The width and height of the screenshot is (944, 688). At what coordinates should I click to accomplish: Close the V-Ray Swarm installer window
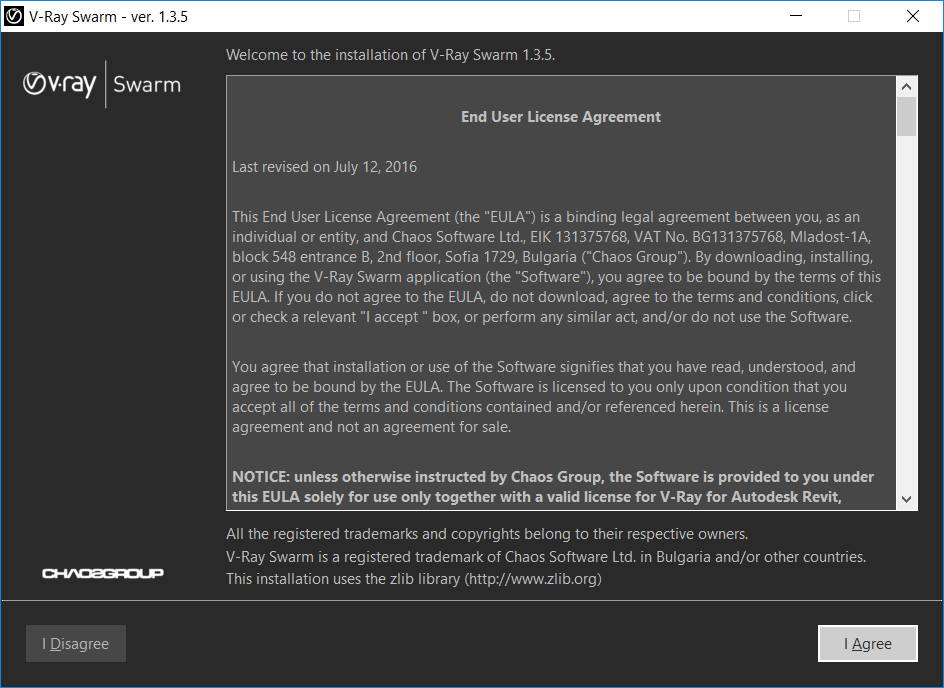(913, 16)
